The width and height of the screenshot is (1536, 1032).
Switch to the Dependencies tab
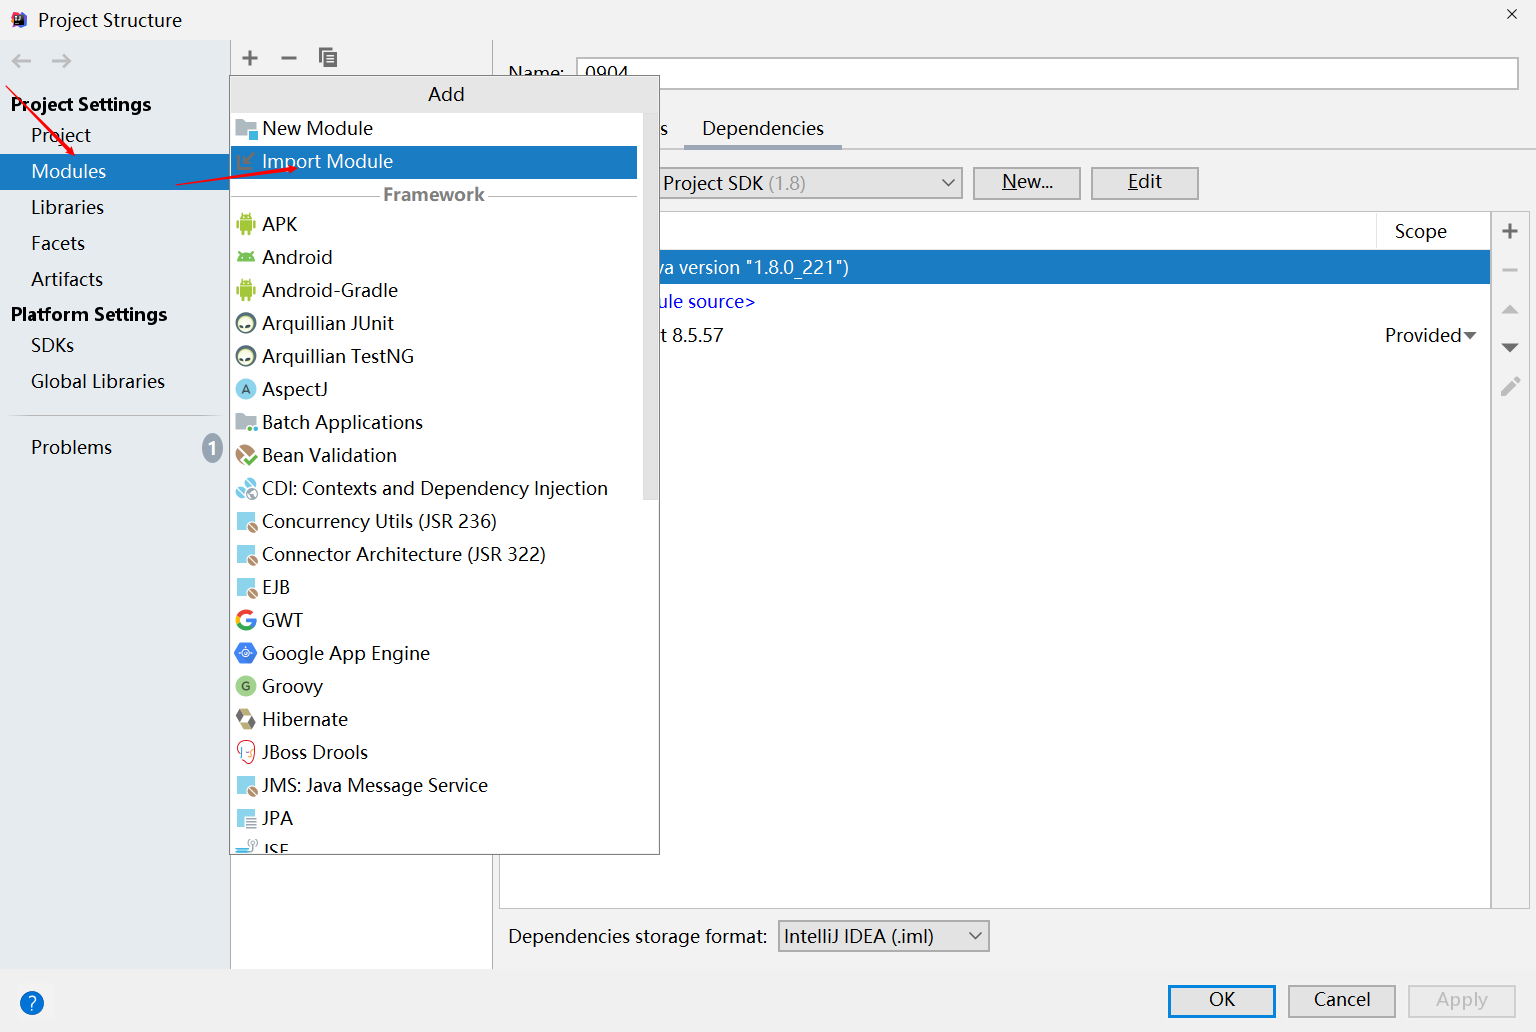pos(763,129)
